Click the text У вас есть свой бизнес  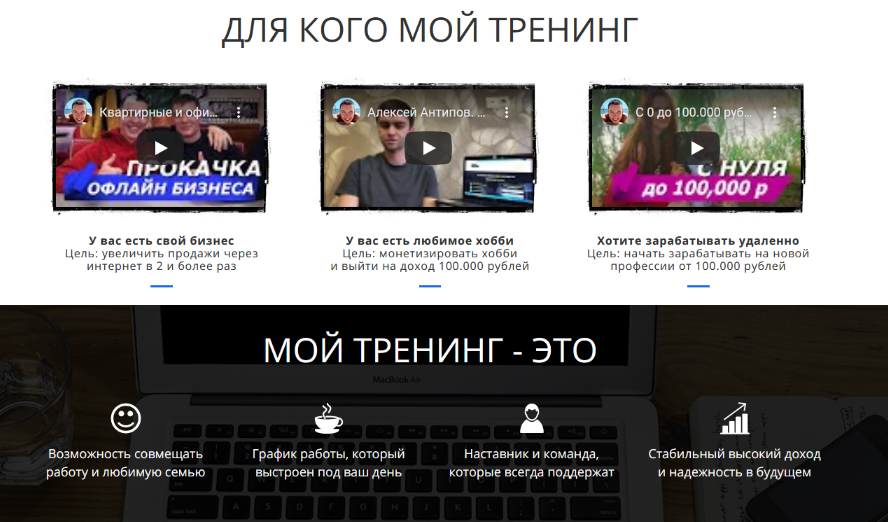[161, 241]
